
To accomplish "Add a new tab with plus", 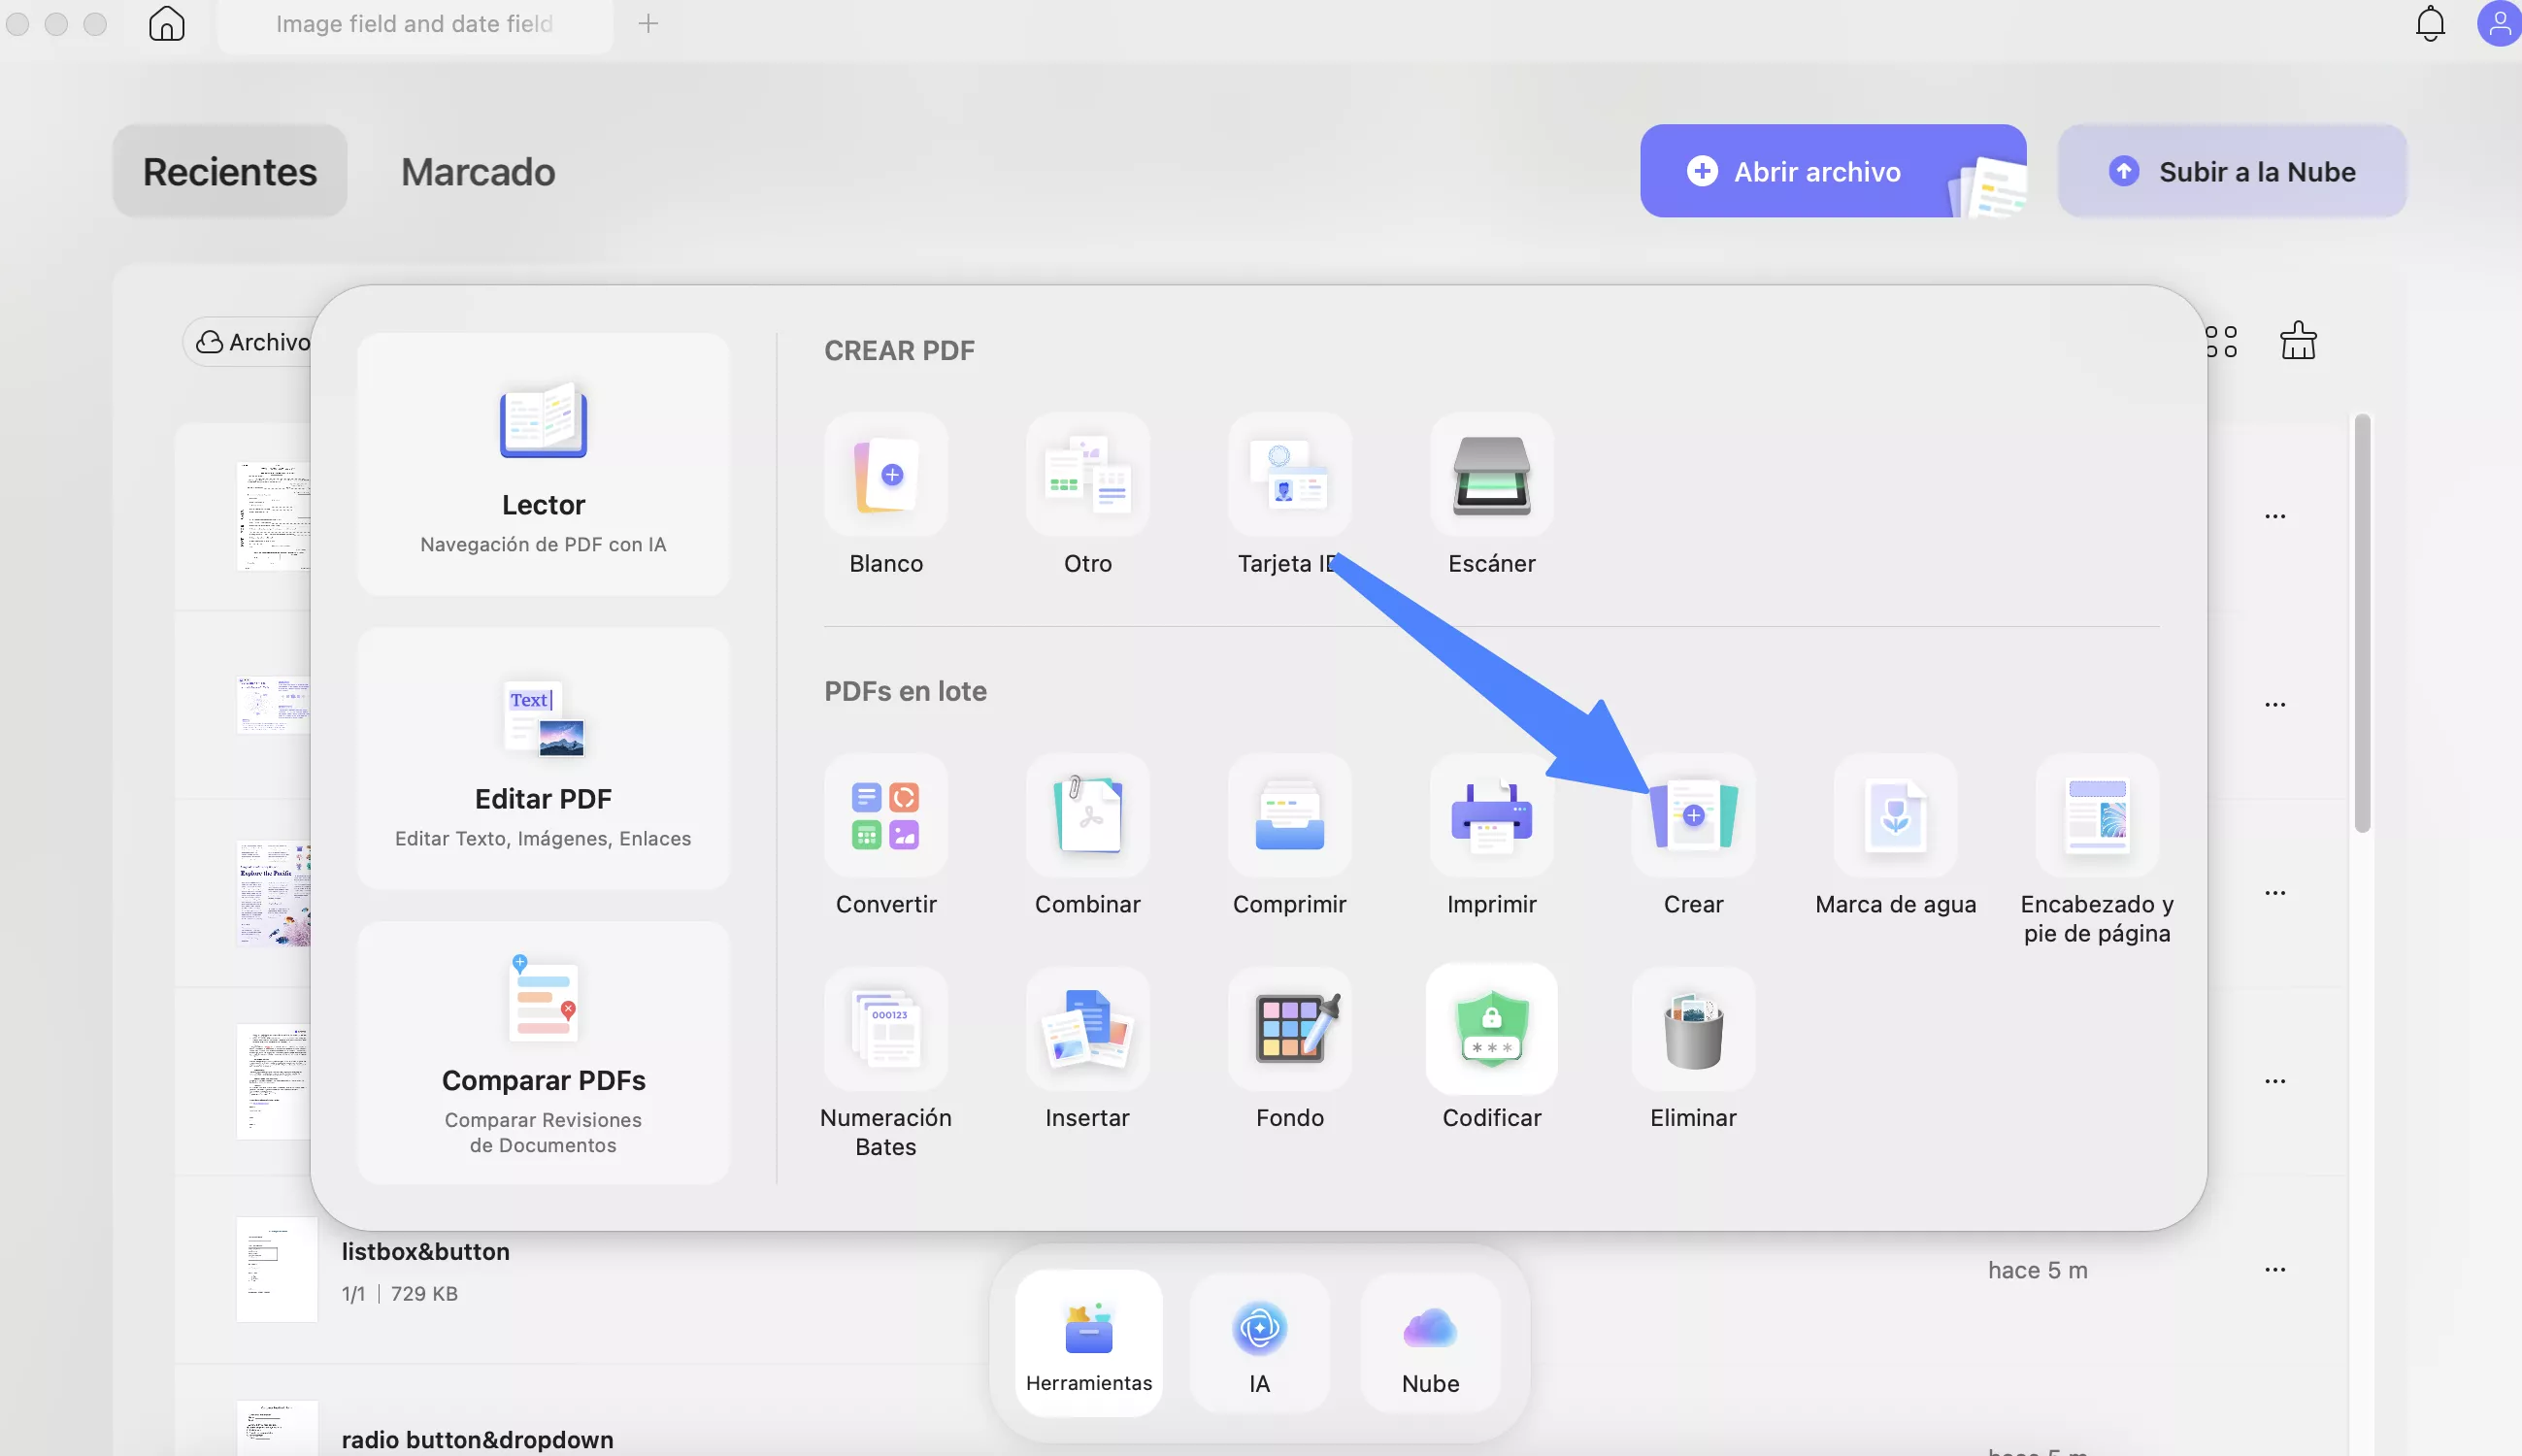I will tap(648, 24).
